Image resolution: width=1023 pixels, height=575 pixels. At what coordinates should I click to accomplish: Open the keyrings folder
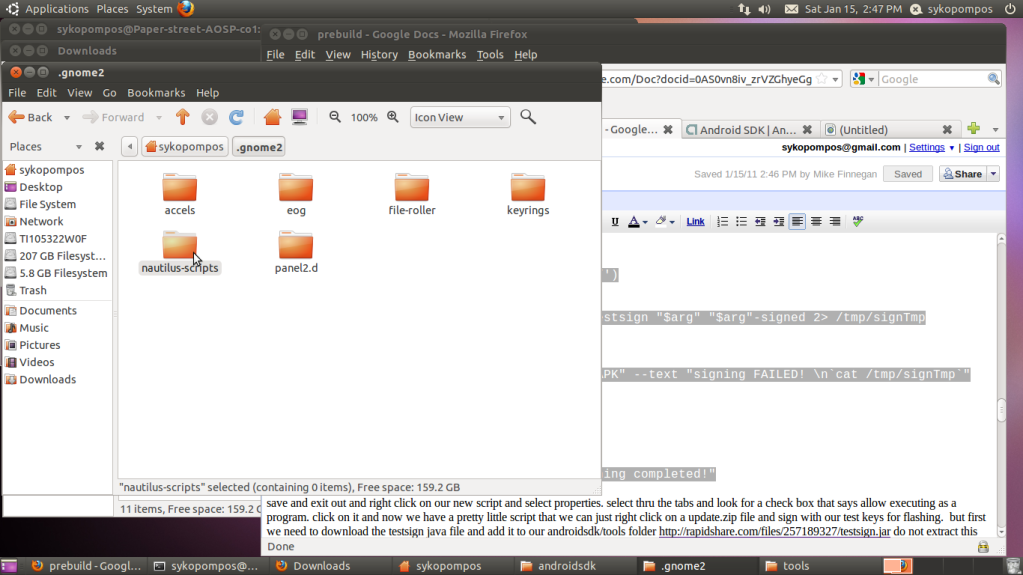click(528, 194)
